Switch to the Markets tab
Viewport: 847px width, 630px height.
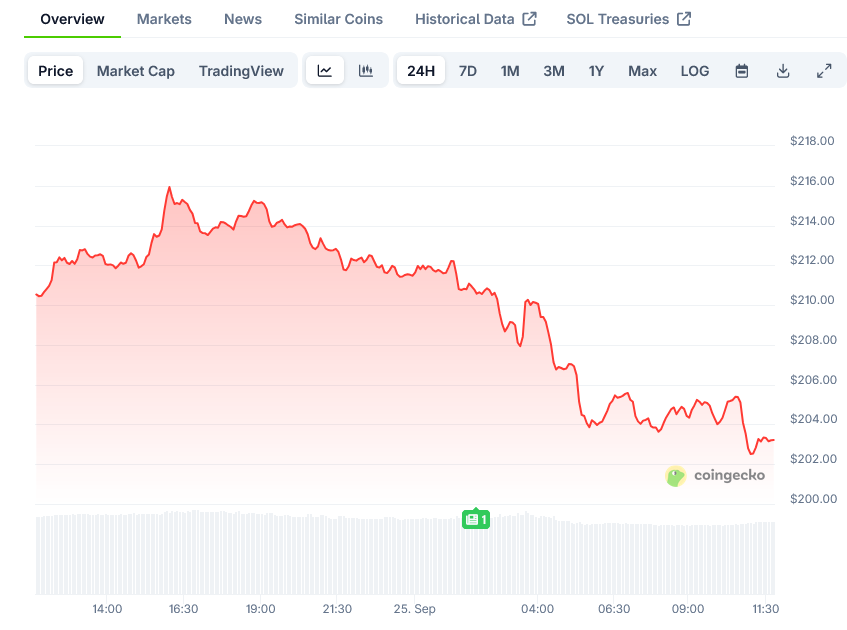click(x=164, y=19)
